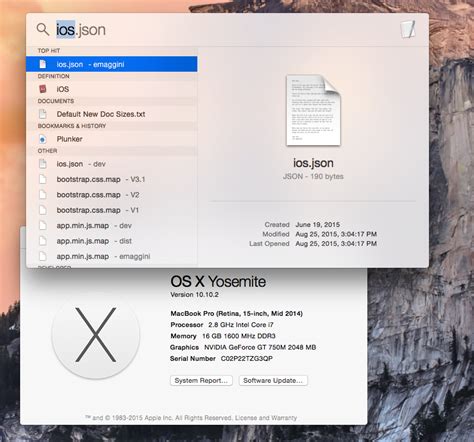Click the large ios.json document preview thumbnail

tap(313, 110)
